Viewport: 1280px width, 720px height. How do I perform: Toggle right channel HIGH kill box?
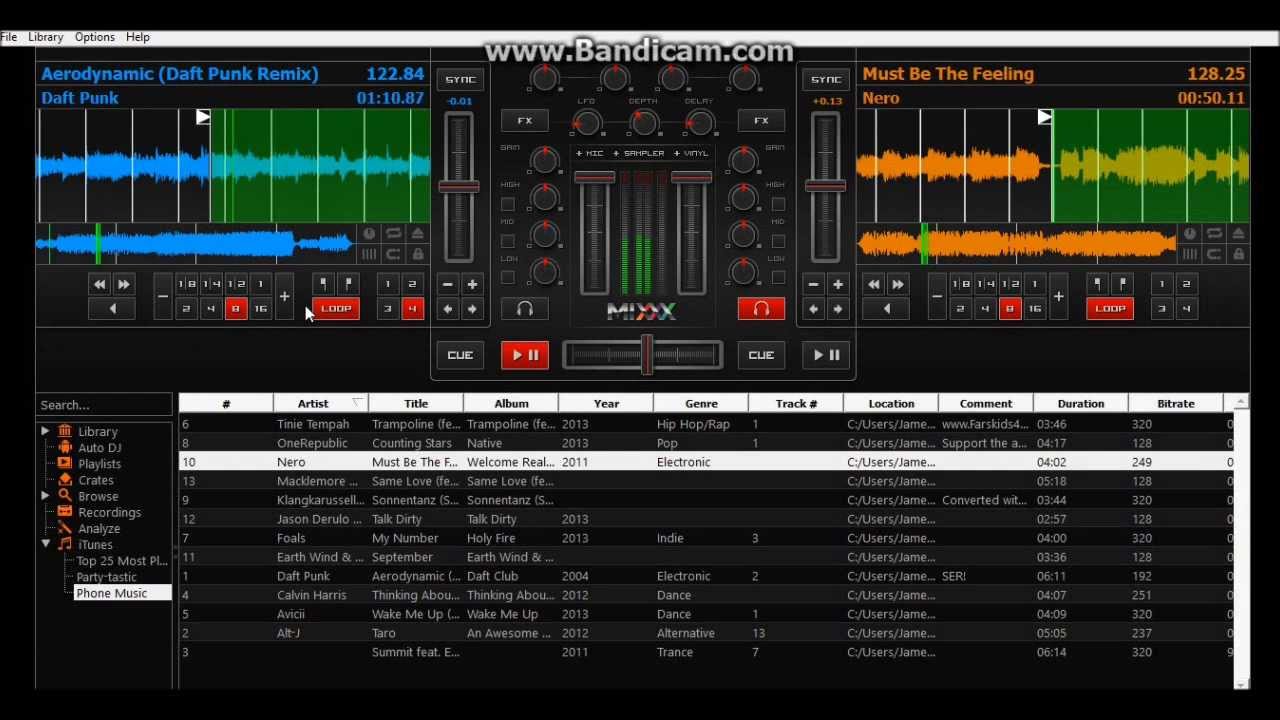coord(778,204)
